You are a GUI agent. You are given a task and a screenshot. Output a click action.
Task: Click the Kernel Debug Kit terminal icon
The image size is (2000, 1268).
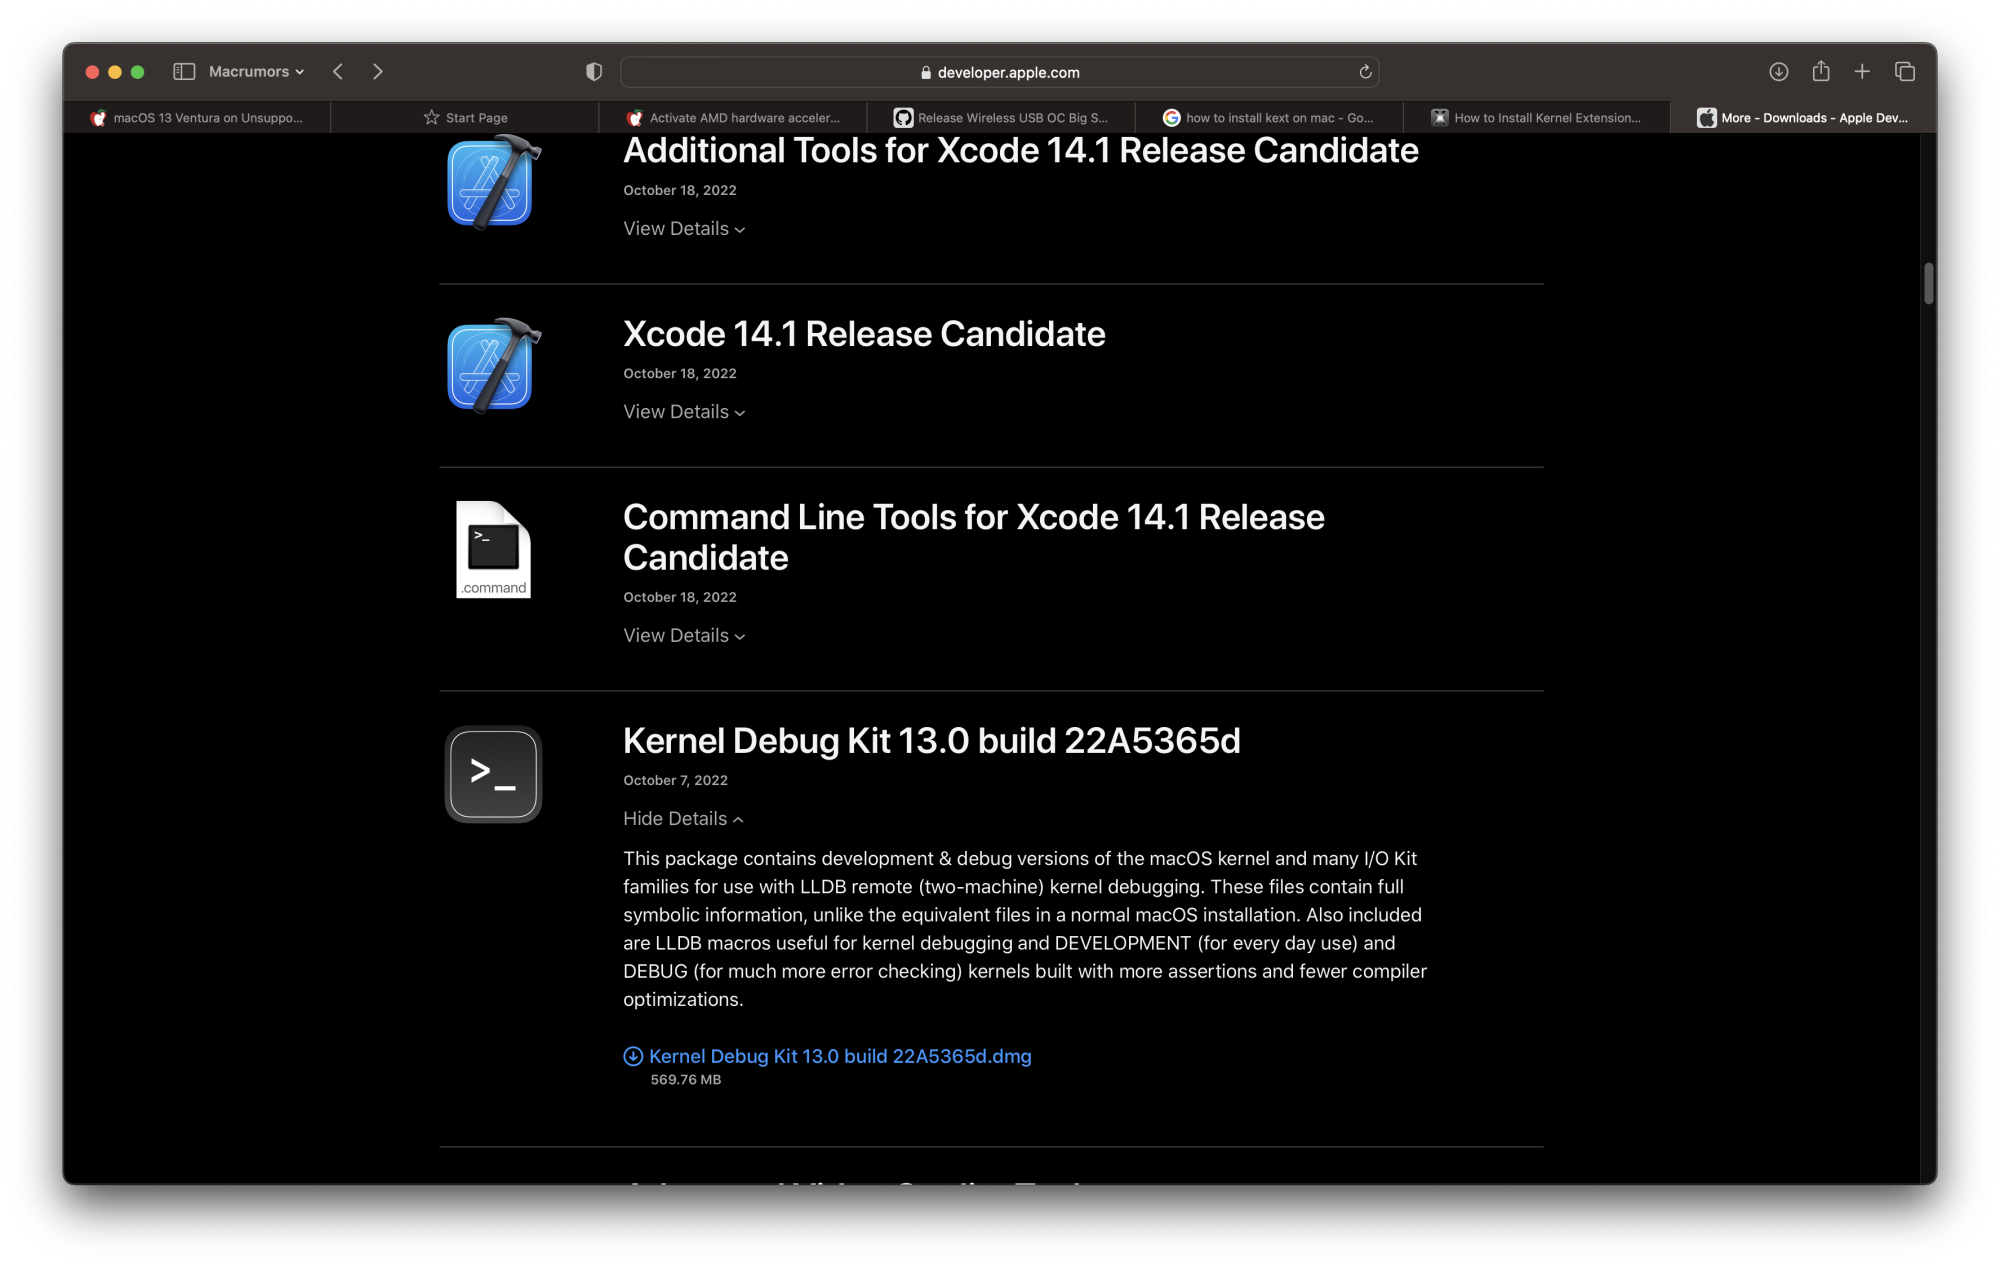pos(493,774)
